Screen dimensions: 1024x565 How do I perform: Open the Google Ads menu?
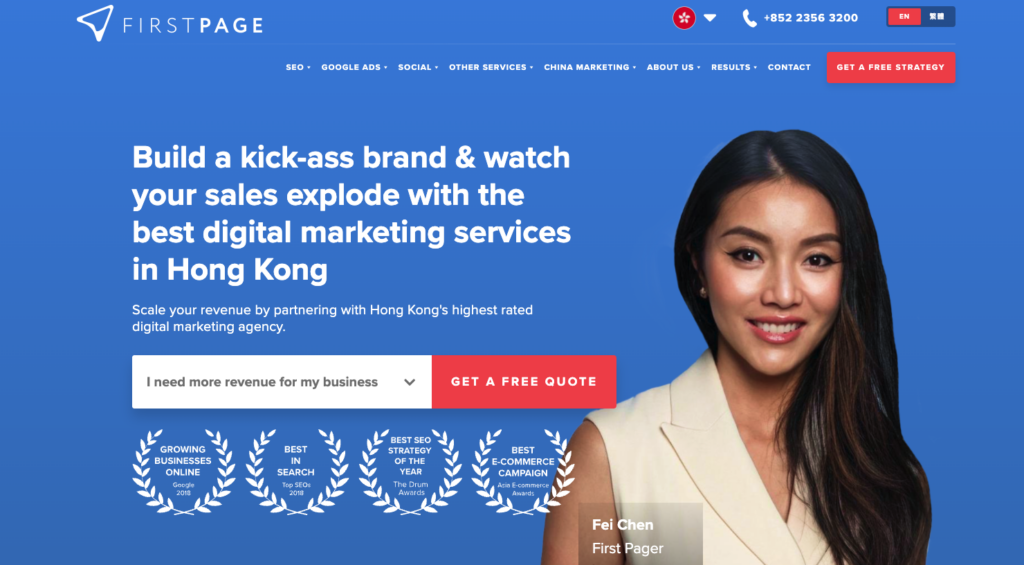click(354, 67)
